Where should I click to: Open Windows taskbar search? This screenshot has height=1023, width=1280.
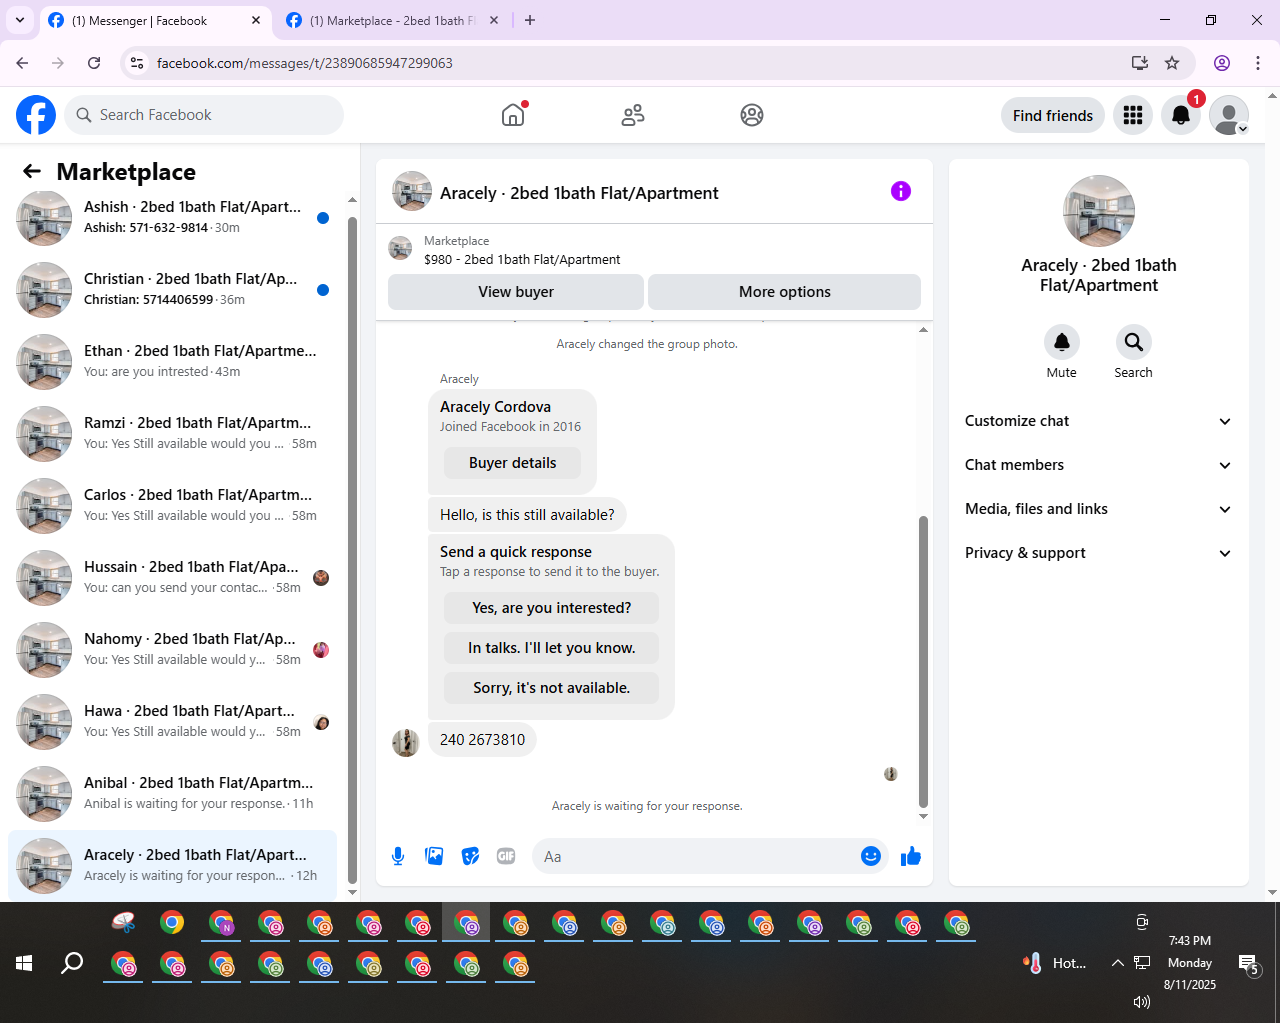[x=72, y=963]
